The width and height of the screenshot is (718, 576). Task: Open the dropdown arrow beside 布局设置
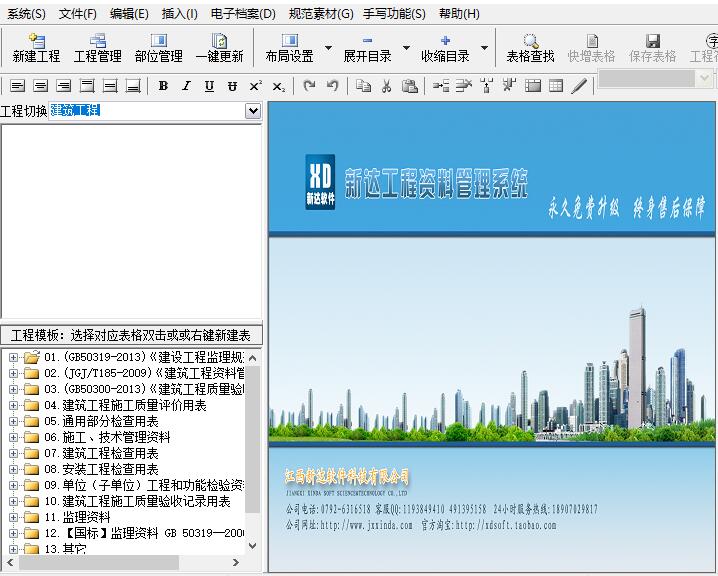click(x=328, y=47)
